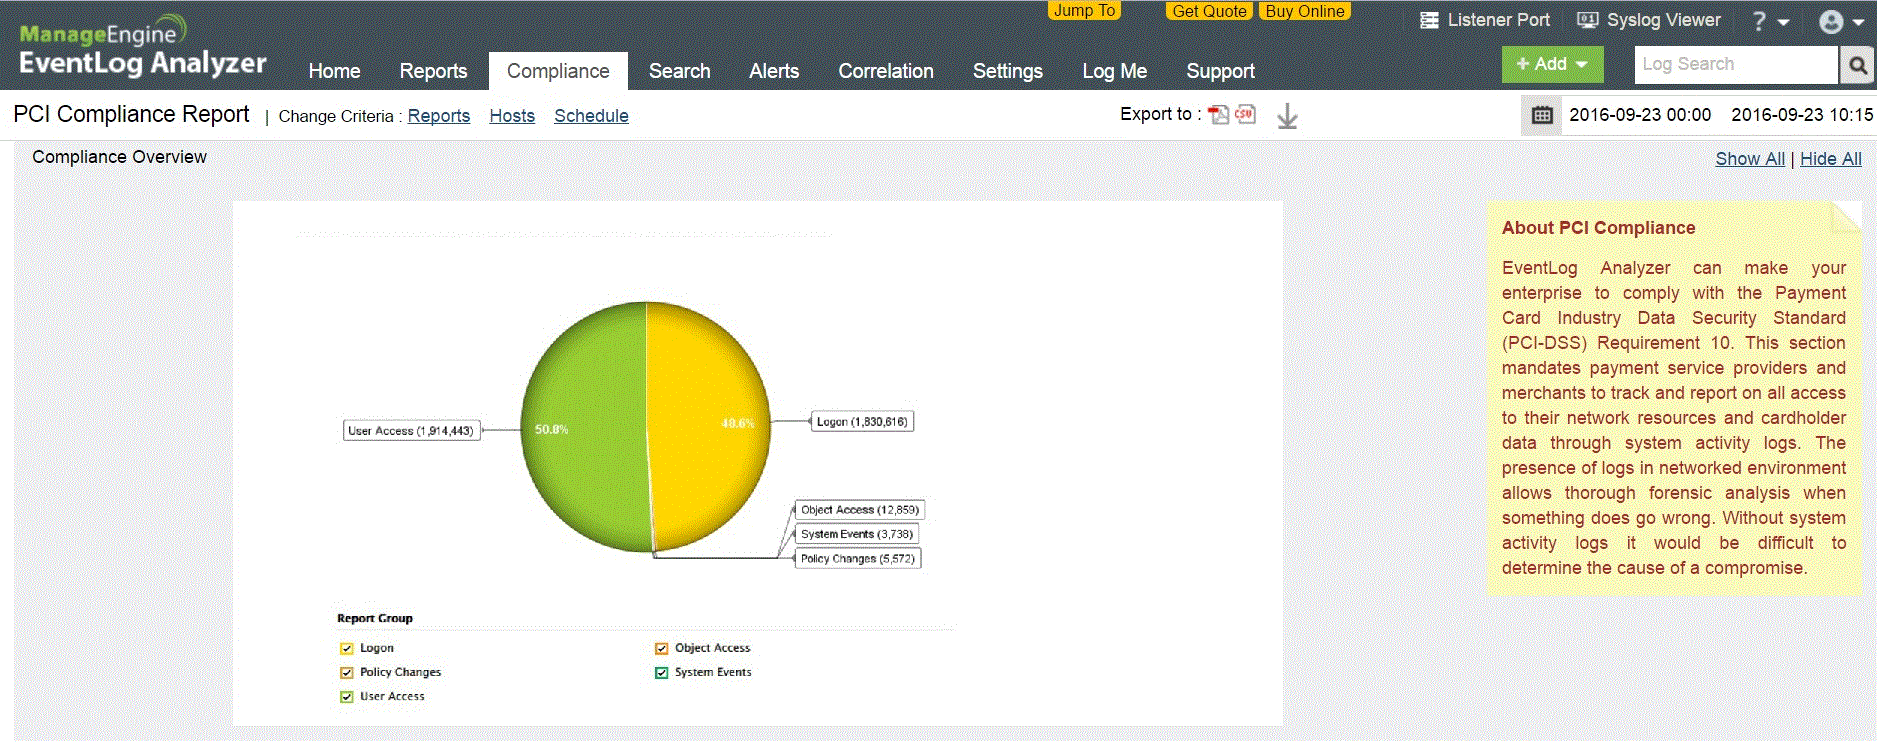The image size is (1877, 743).
Task: Focus the Log Search input field
Action: coord(1737,65)
